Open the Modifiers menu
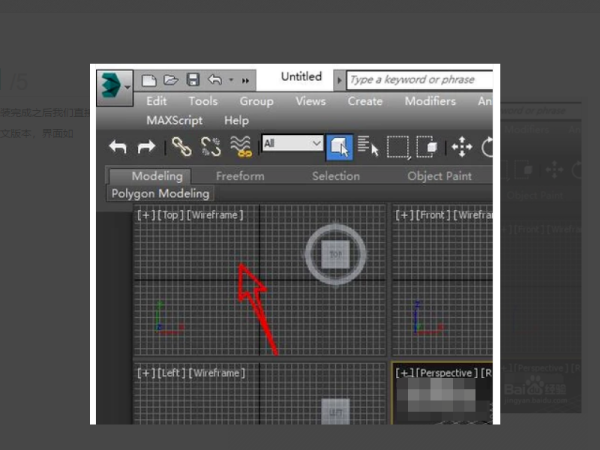This screenshot has height=450, width=600. [430, 101]
